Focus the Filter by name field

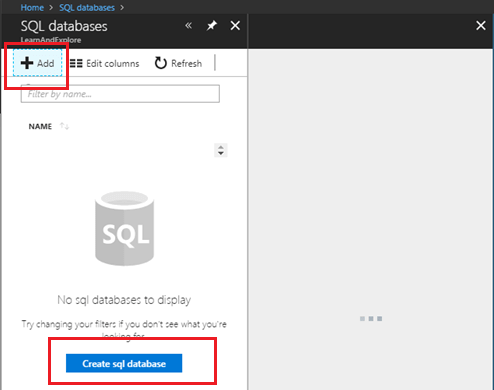[120, 94]
